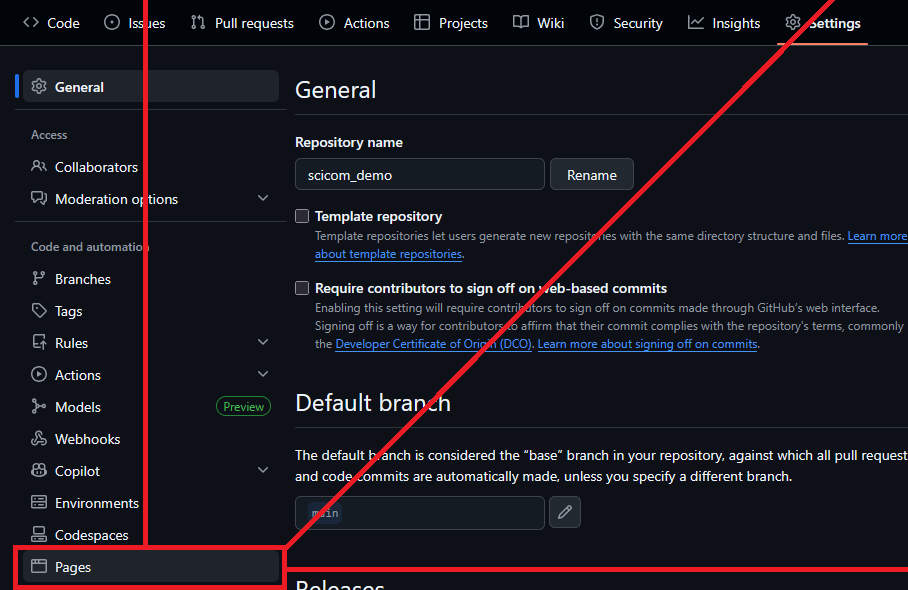Click the Webhooks icon in sidebar
908x590 pixels.
[x=39, y=439]
